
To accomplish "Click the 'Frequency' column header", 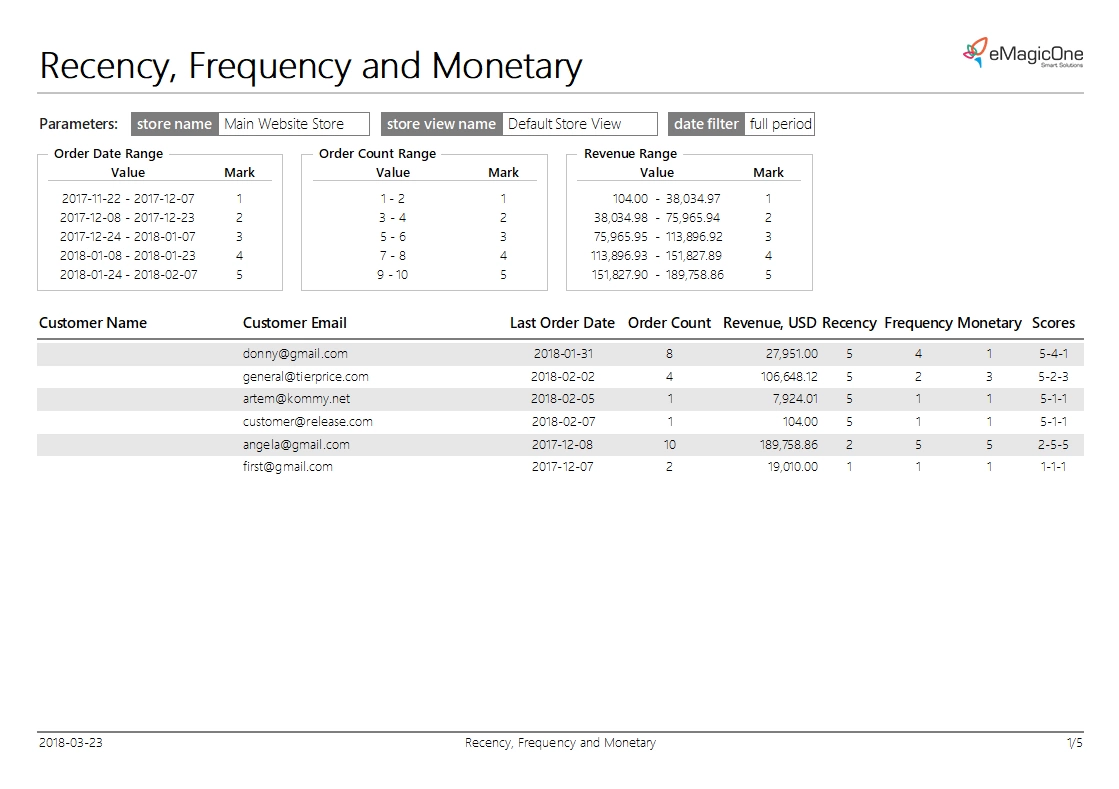I will pos(918,323).
